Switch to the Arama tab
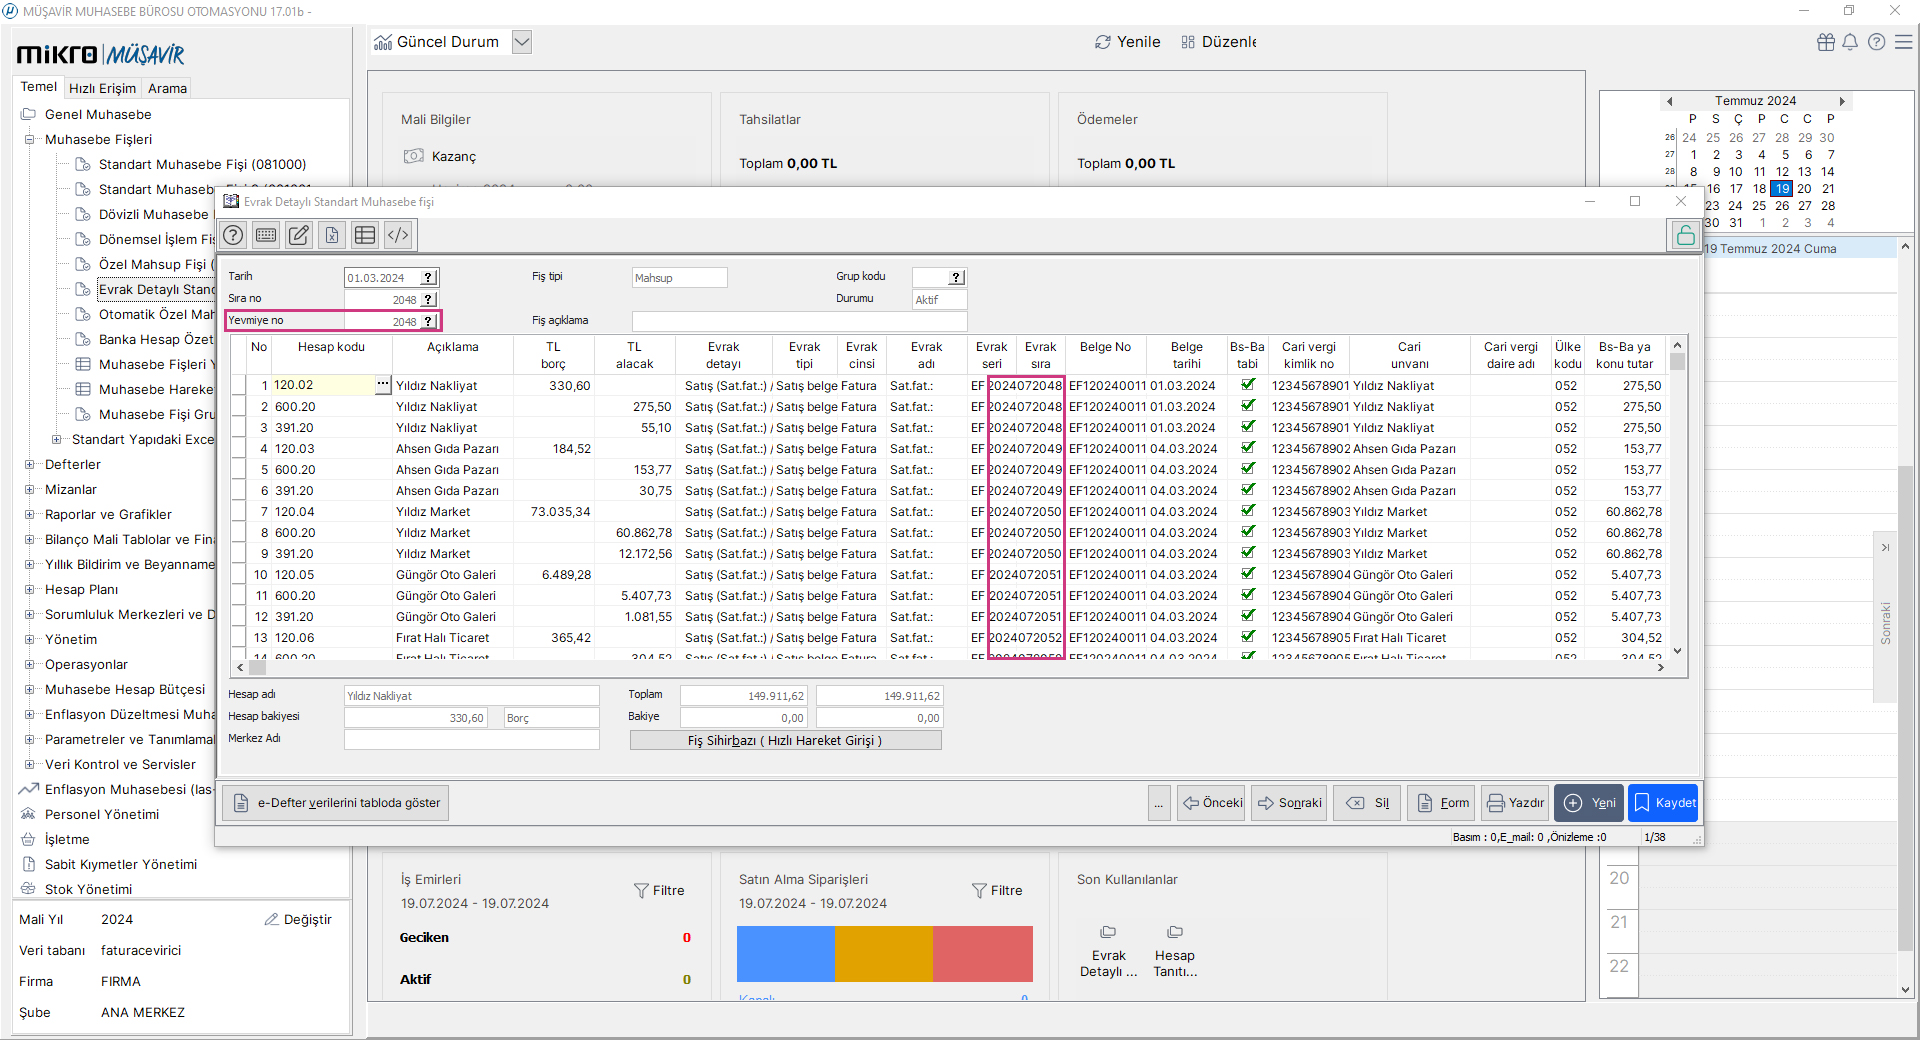The image size is (1920, 1040). [x=167, y=88]
